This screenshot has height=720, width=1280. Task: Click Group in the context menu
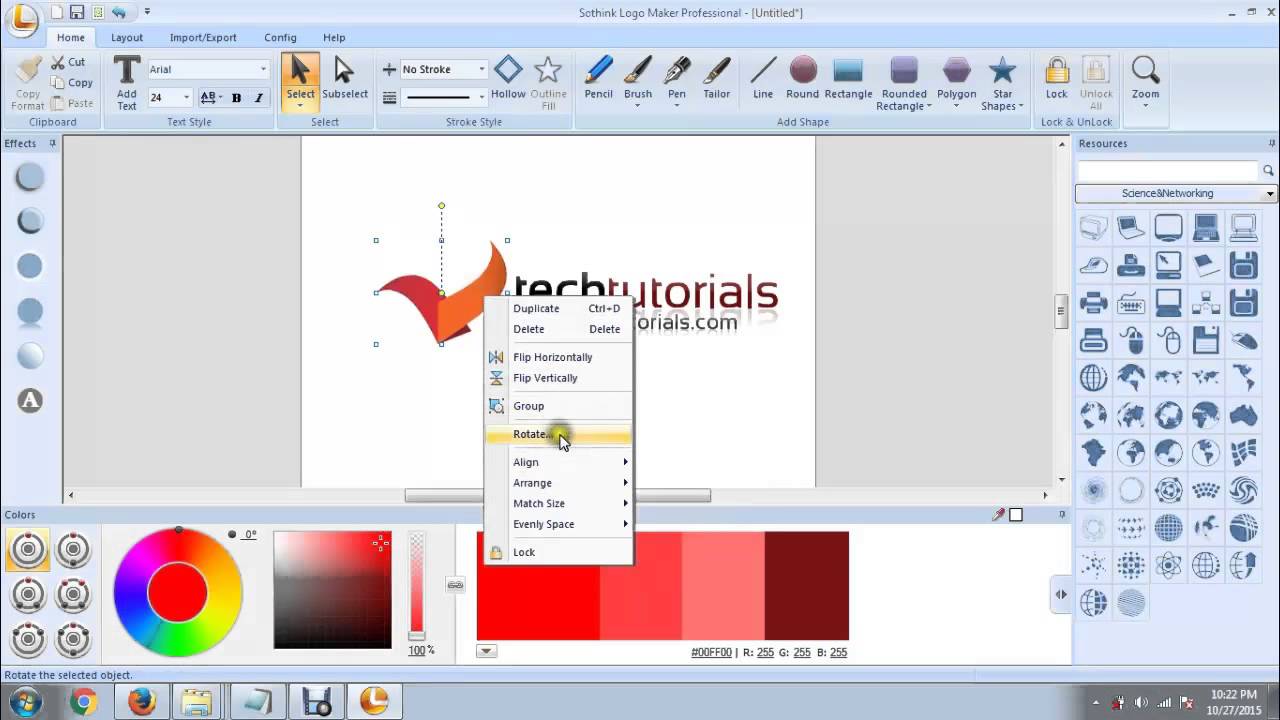(x=558, y=406)
